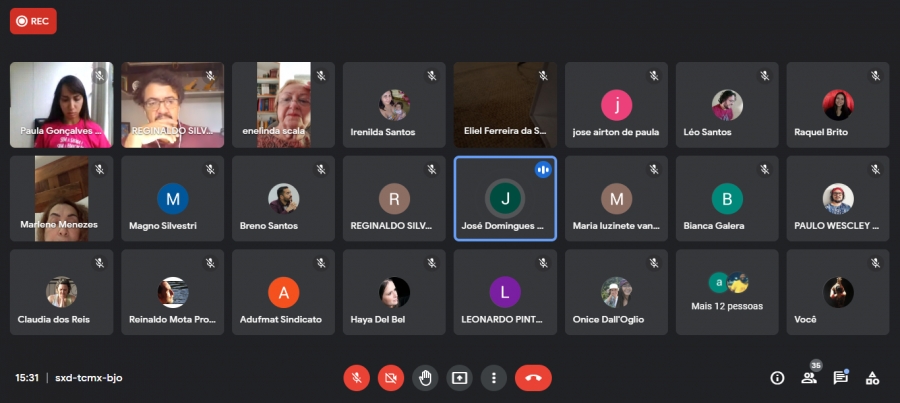Screen dimensions: 900x403
Task: Click Adufmat Sindicato orange A avatar
Action: click(284, 292)
